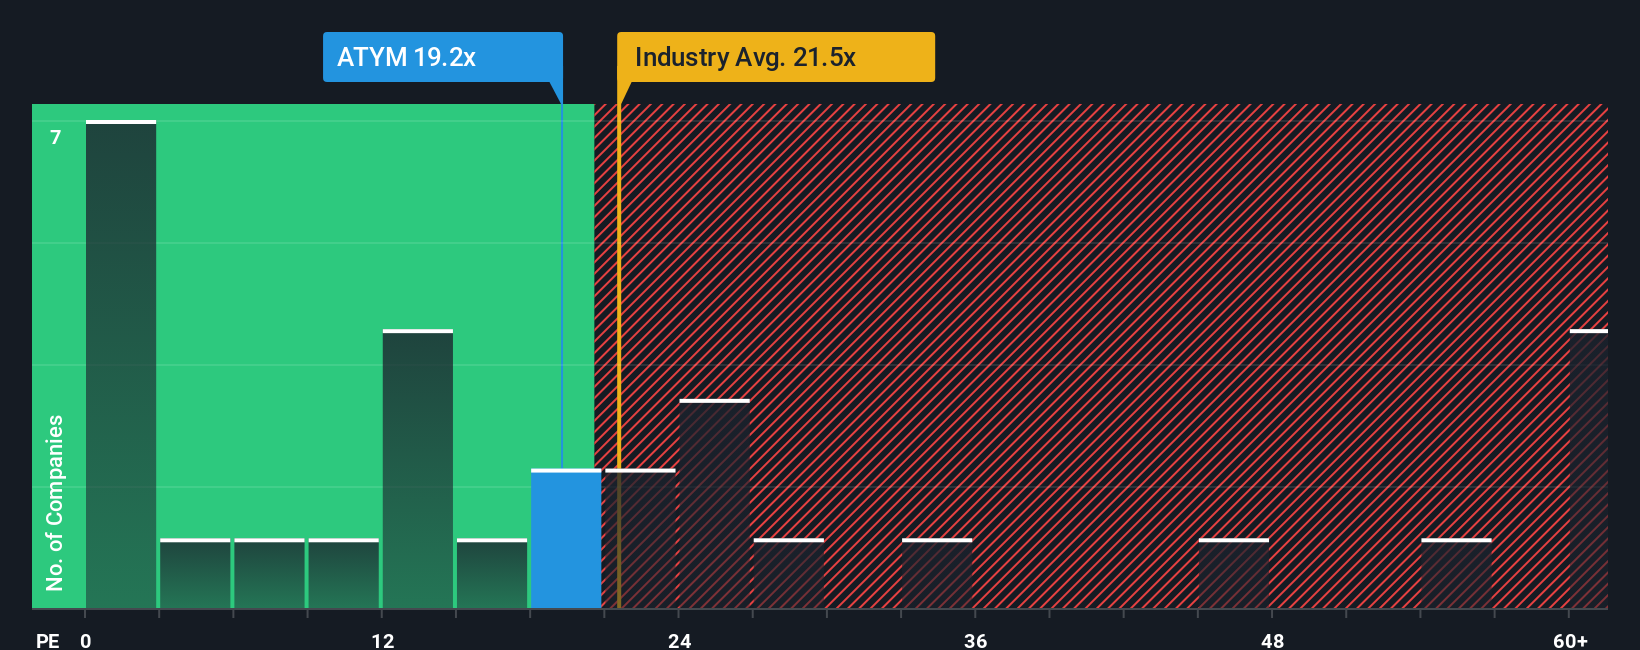Click the "No. of Companies" axis title
This screenshot has height=650, width=1640.
click(x=55, y=502)
